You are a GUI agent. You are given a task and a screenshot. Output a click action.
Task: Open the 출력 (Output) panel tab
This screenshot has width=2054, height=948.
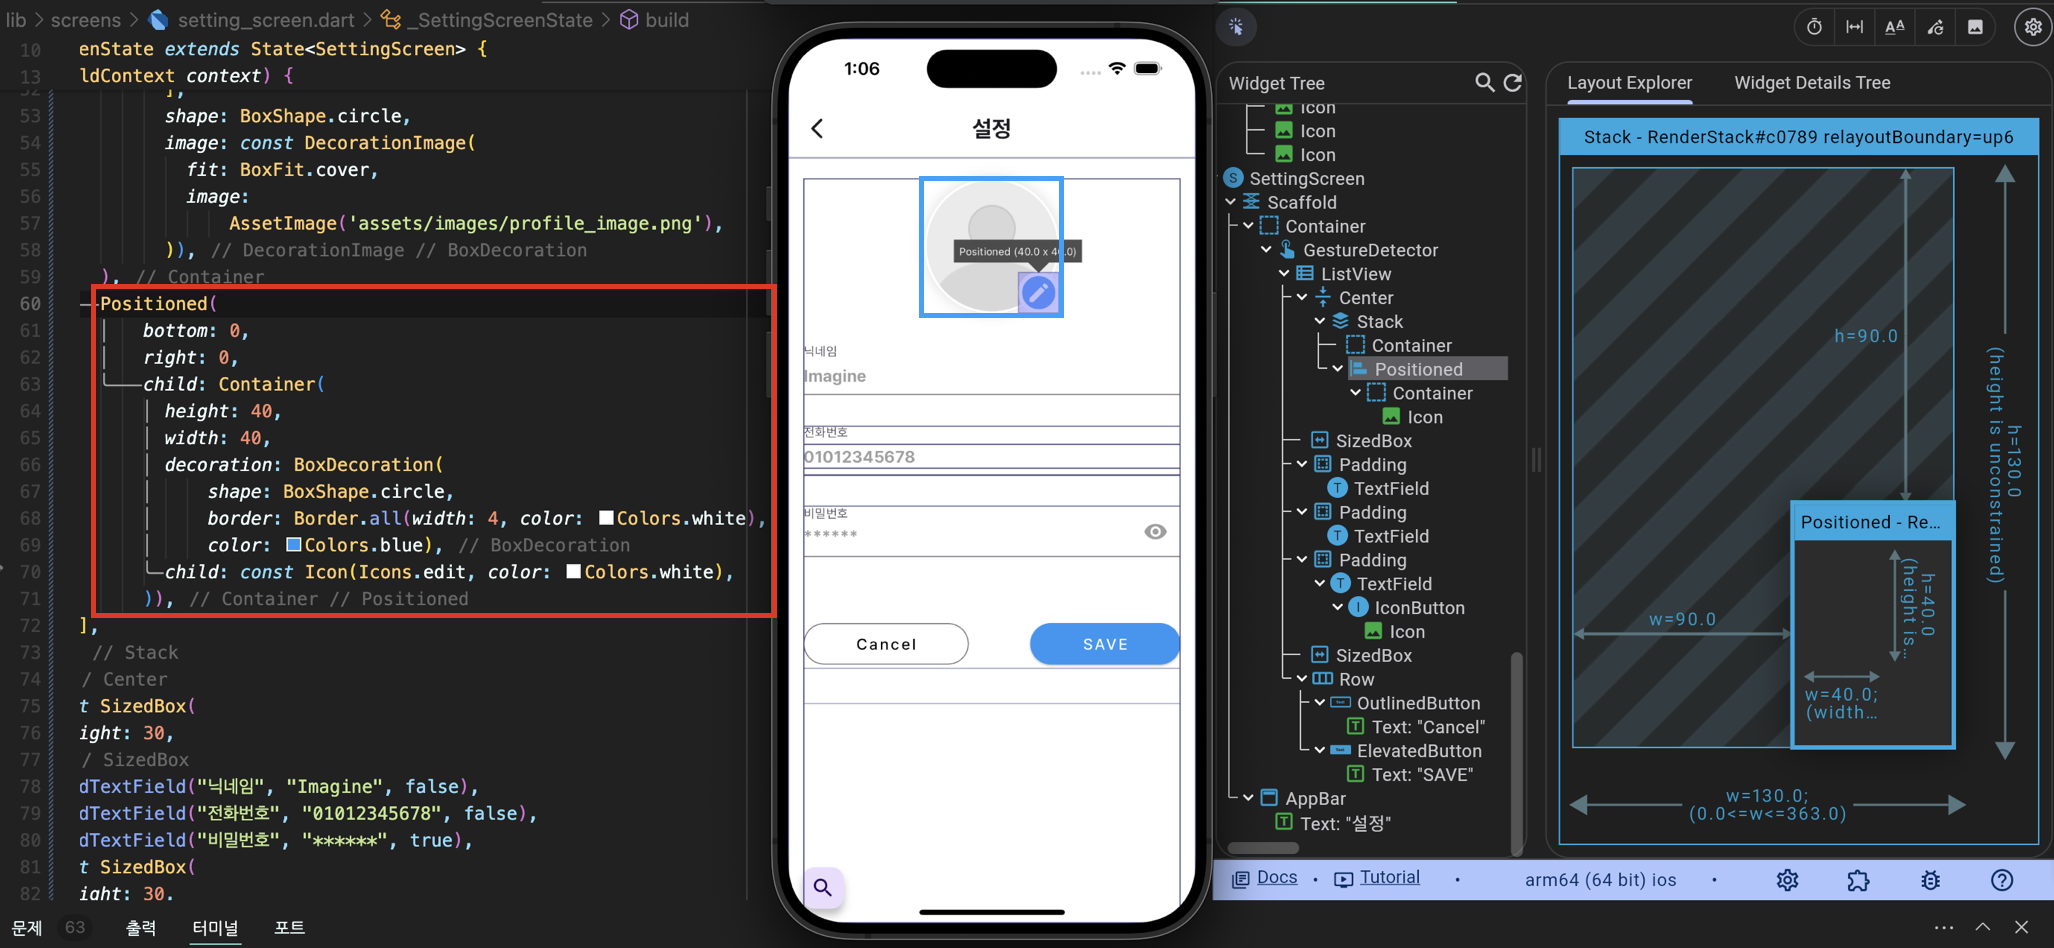[141, 928]
